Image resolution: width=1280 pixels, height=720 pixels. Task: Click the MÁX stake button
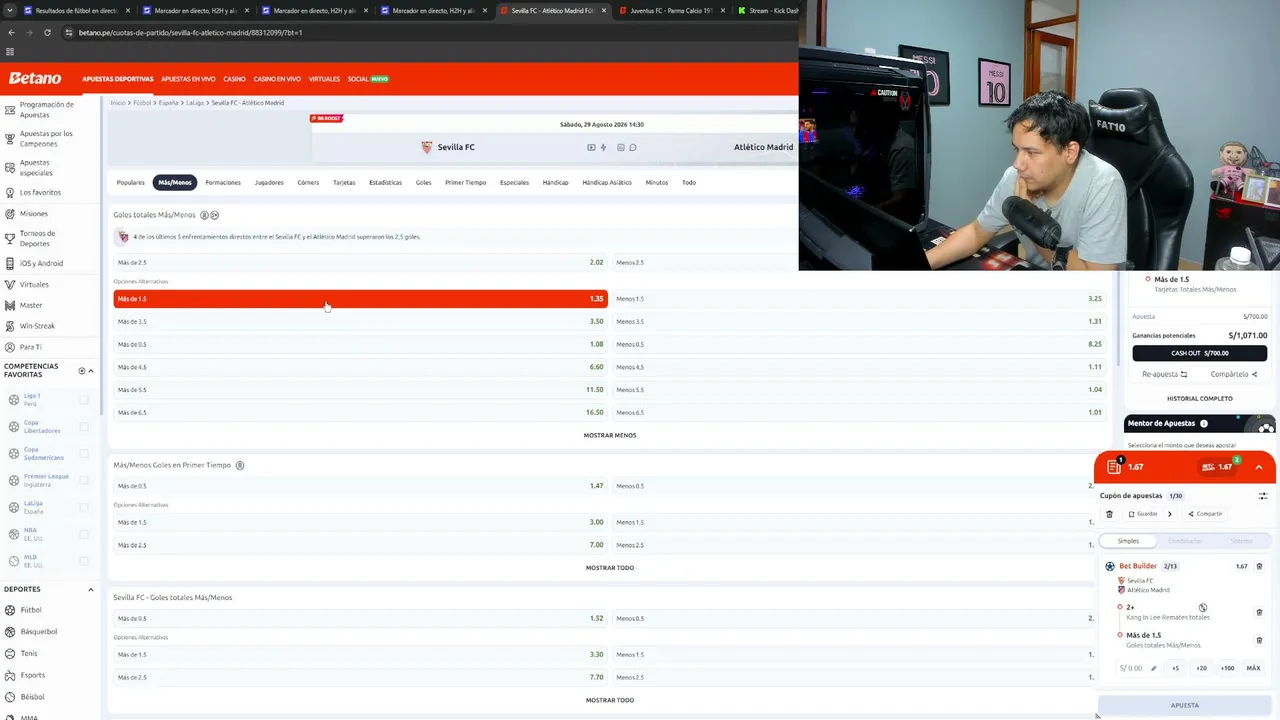point(1253,668)
